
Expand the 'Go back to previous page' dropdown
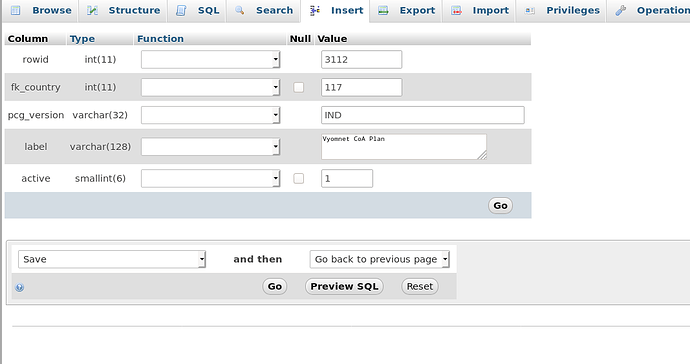coord(379,259)
